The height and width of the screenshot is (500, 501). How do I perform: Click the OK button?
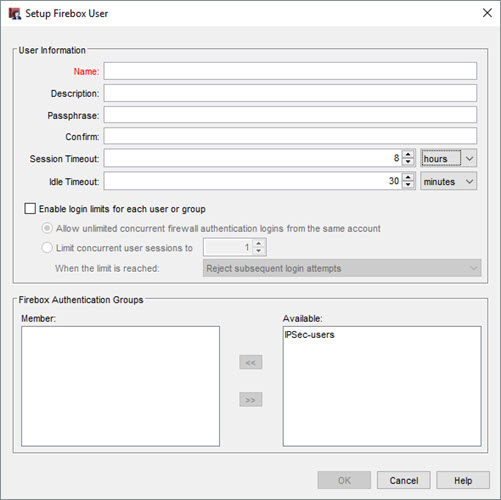coord(344,480)
